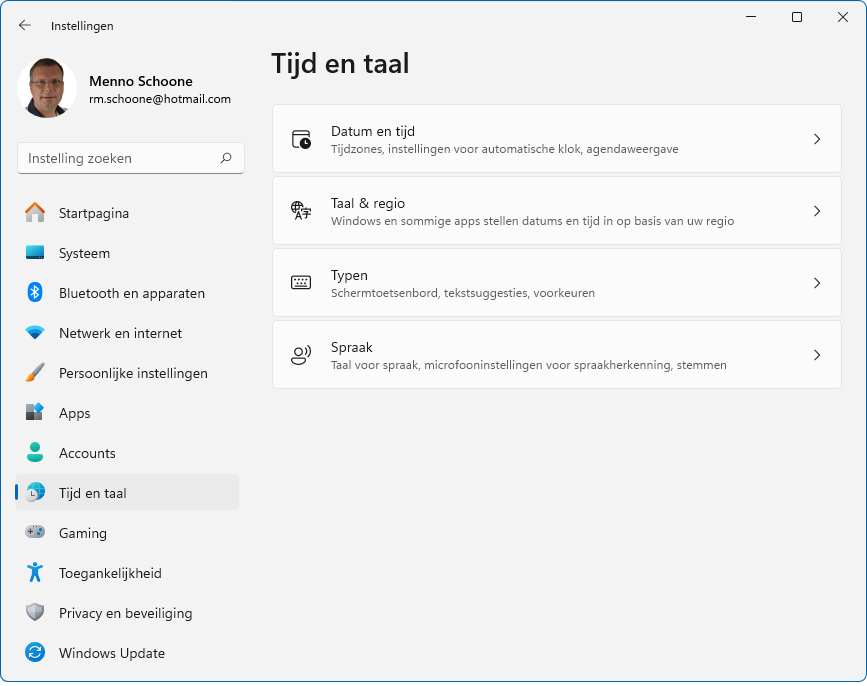
Task: Select the Systeem monitor icon
Action: [35, 253]
